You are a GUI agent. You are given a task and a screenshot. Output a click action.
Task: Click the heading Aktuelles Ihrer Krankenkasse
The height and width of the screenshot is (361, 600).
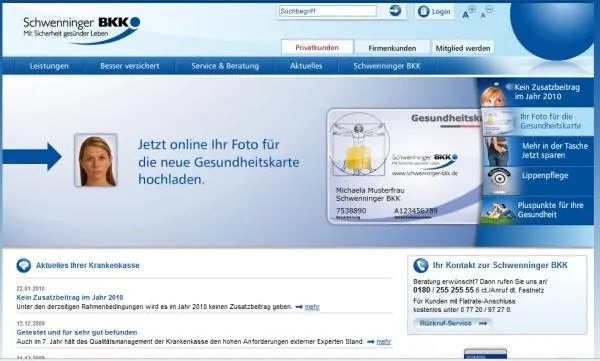tap(88, 265)
